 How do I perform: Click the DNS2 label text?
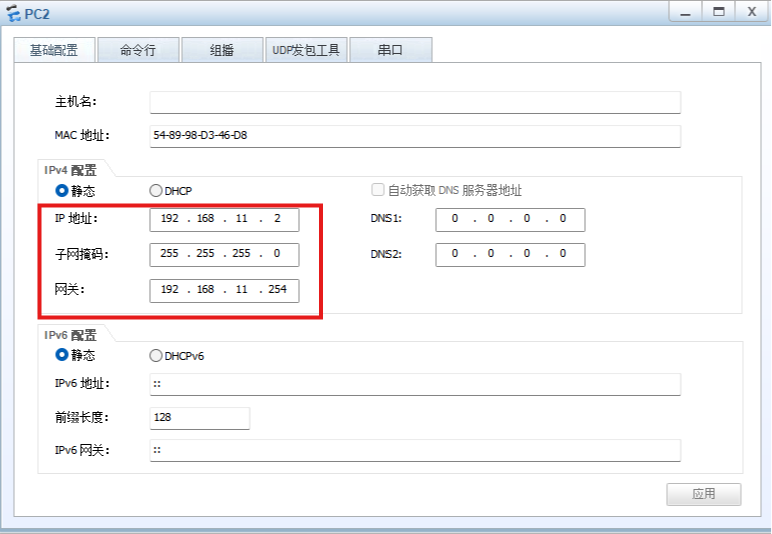pyautogui.click(x=386, y=254)
